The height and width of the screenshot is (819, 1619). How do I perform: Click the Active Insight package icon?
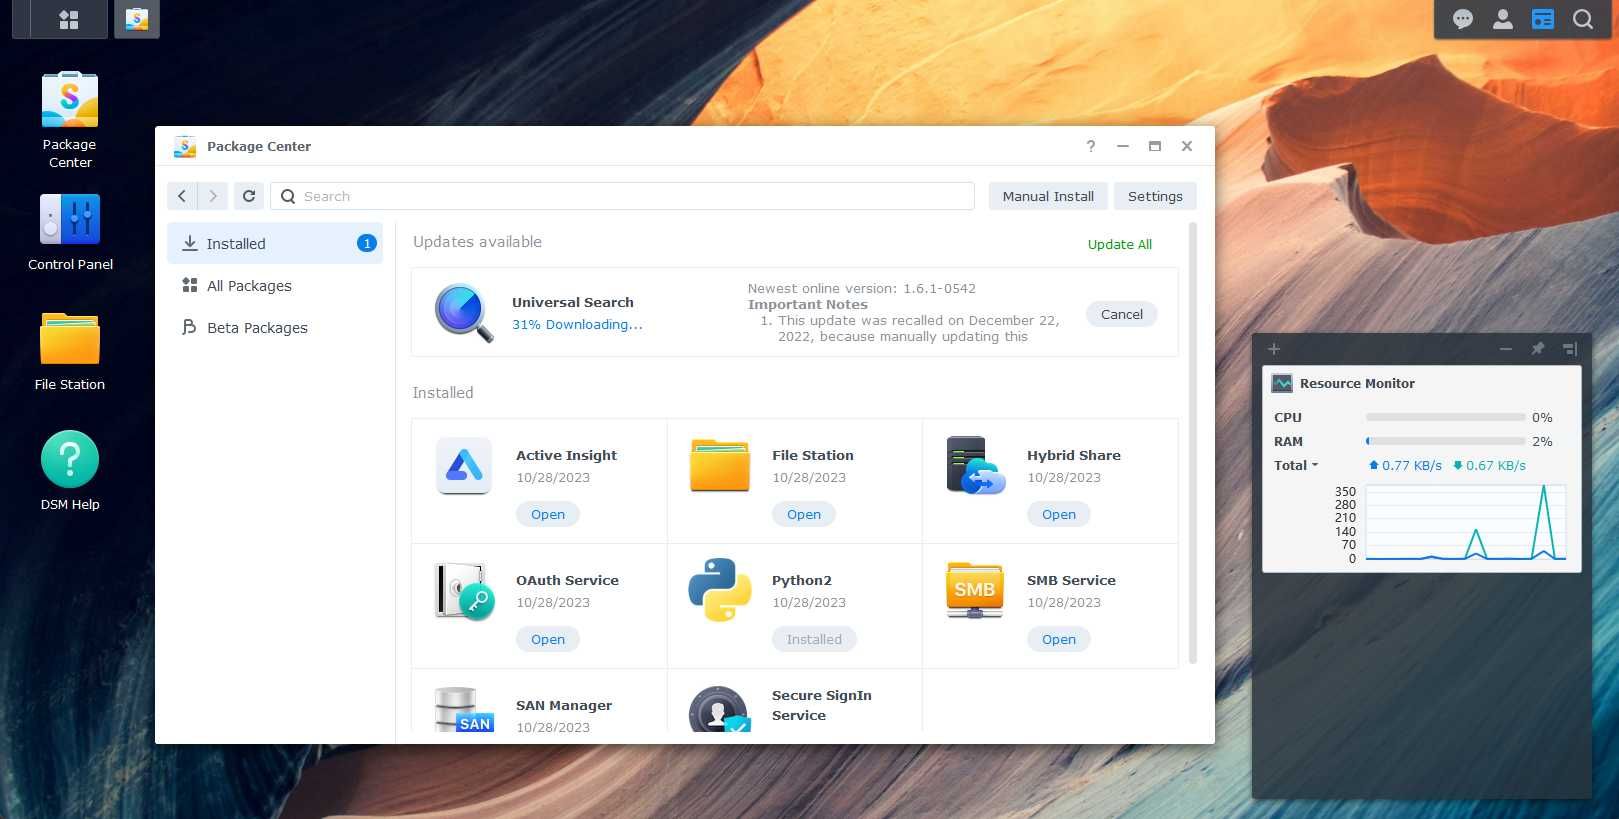tap(464, 466)
